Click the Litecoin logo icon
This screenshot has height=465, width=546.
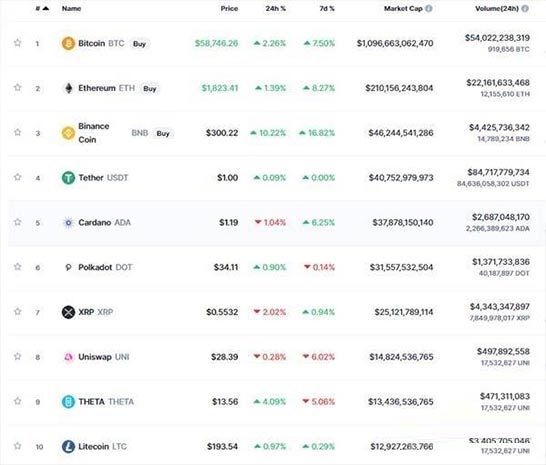click(68, 446)
